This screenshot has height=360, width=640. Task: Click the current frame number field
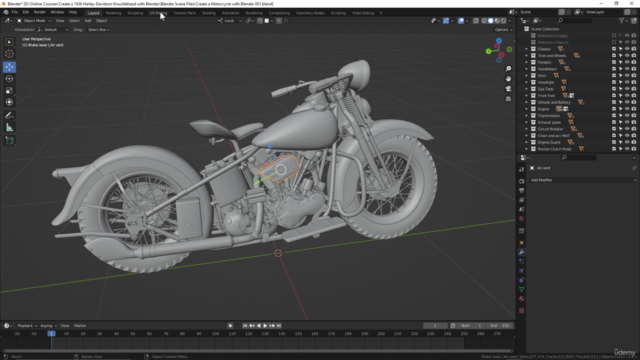(435, 326)
